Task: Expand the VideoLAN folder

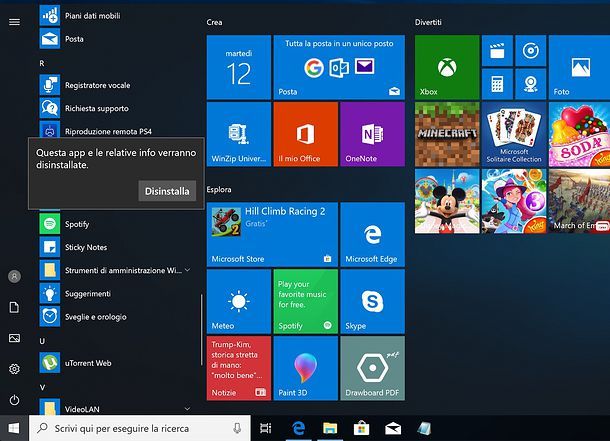Action: coord(115,407)
